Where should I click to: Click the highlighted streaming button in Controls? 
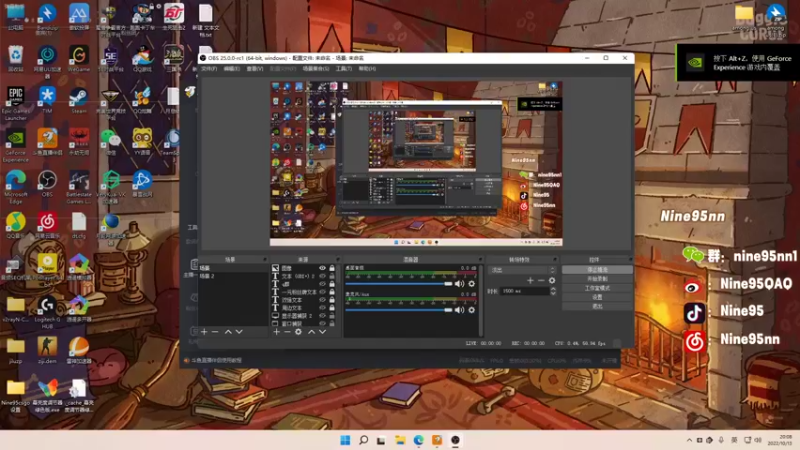[597, 270]
